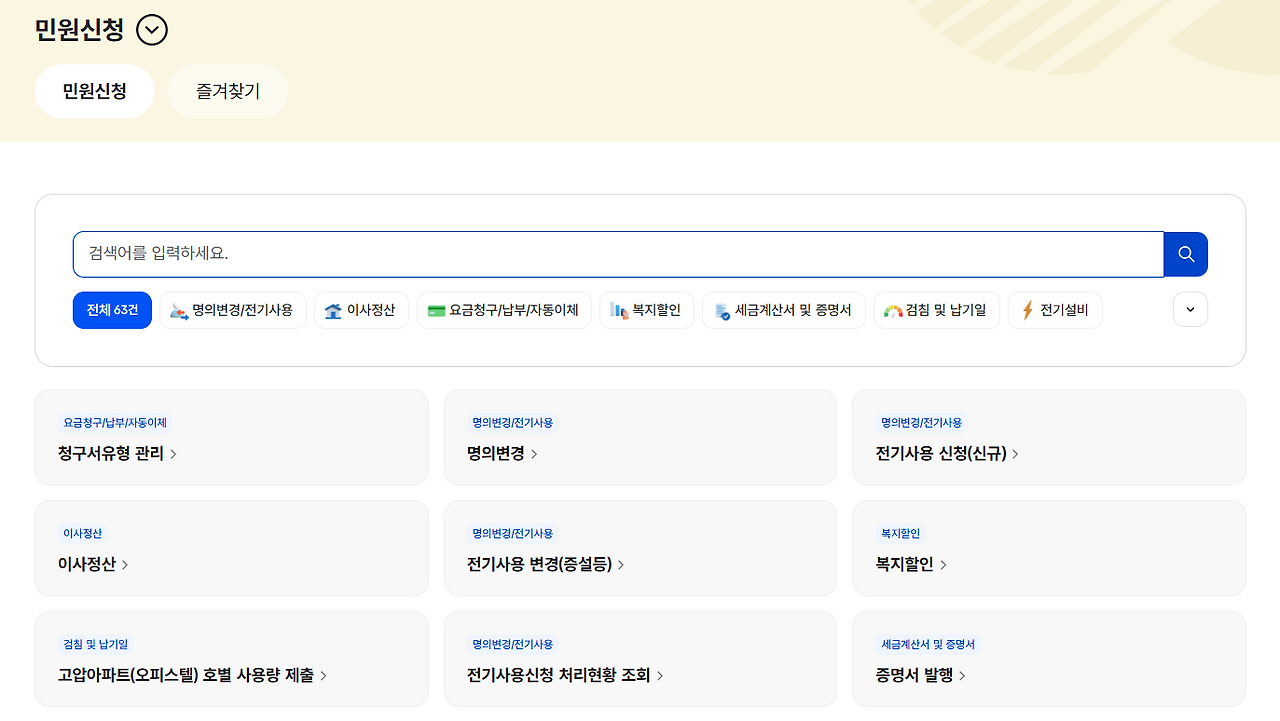Viewport: 1280px width, 721px height.
Task: Click the 세금계산서 및 증명서 tag on 증명서 발행
Action: point(928,645)
